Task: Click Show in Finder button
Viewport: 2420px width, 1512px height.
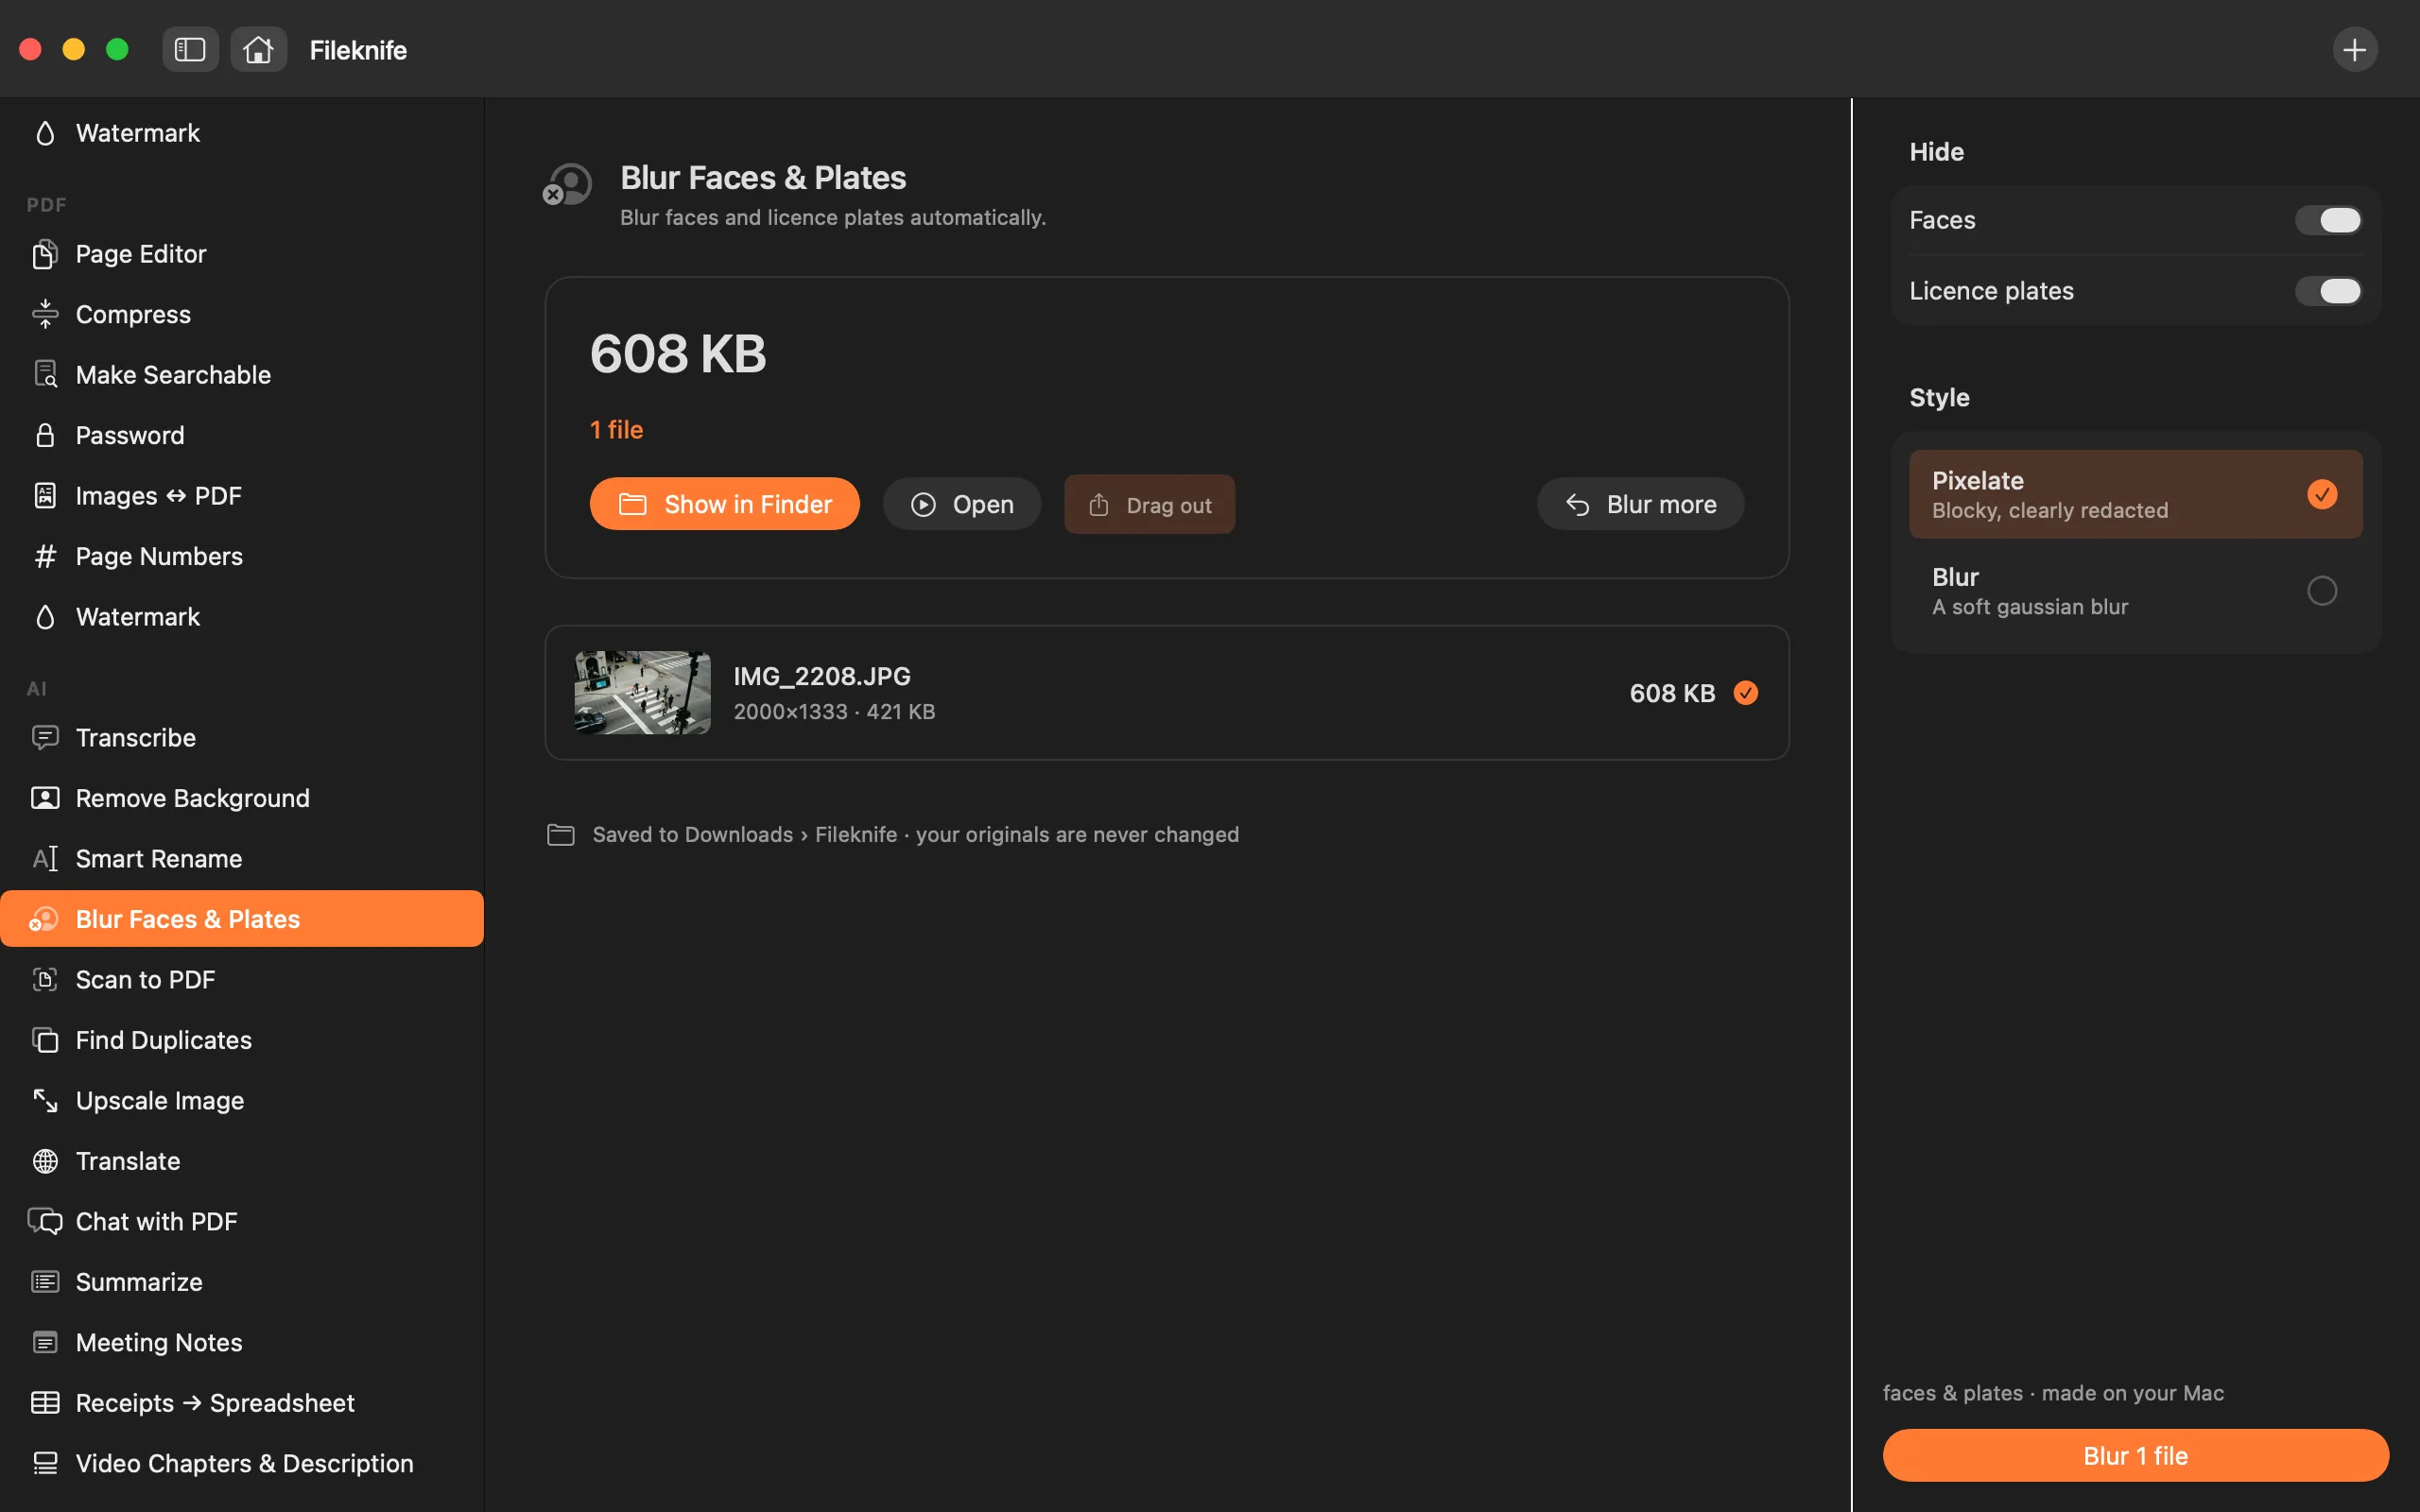Action: 724,504
